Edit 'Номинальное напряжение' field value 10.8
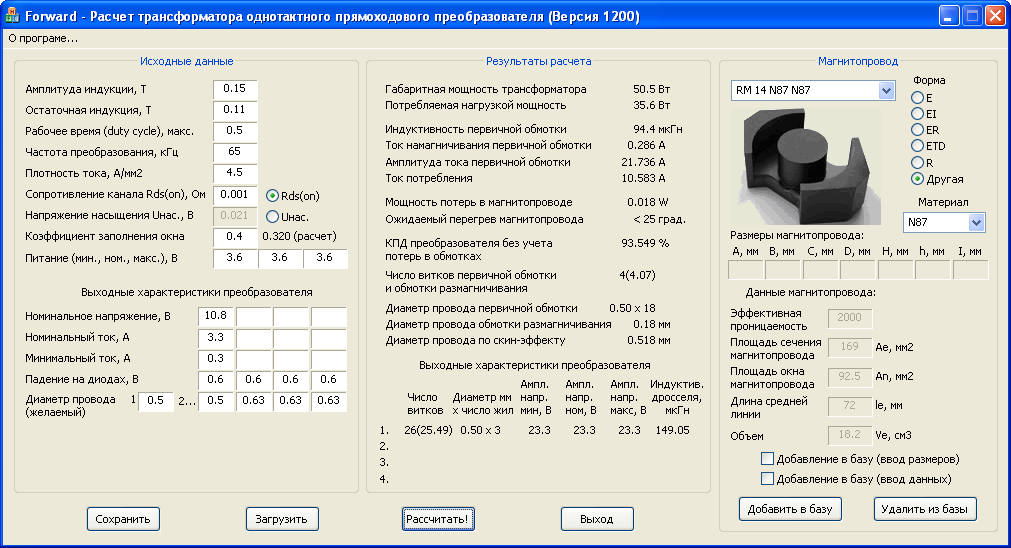Image resolution: width=1011 pixels, height=548 pixels. [216, 317]
